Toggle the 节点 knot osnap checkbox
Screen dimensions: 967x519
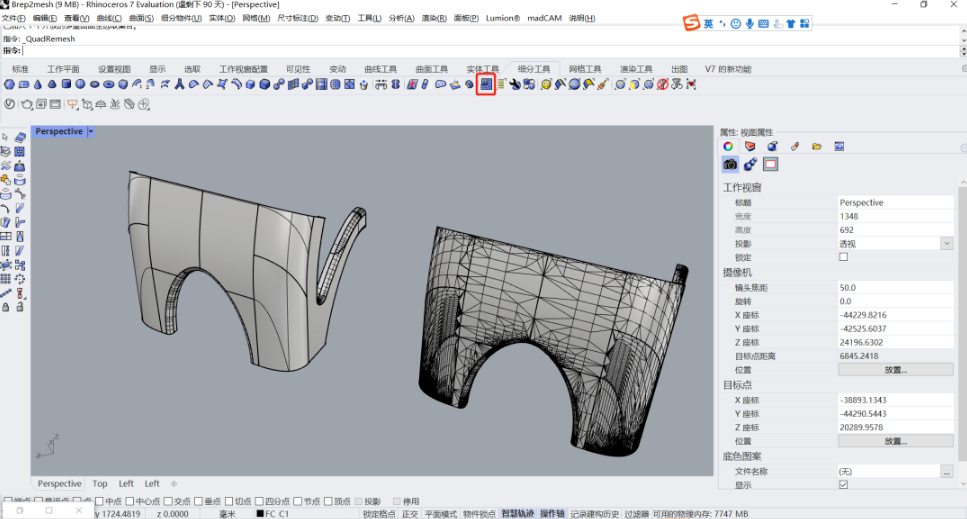pyautogui.click(x=298, y=501)
